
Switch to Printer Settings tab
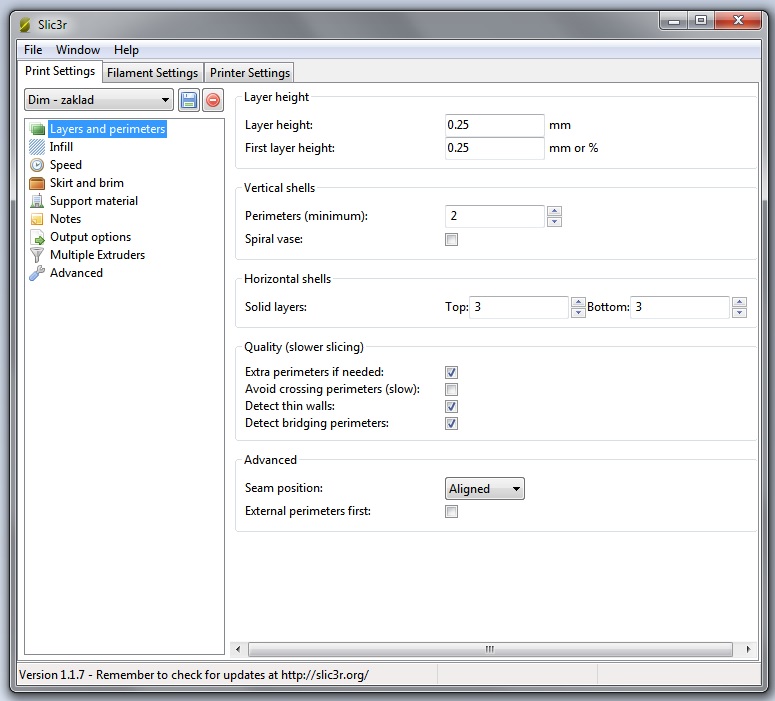click(250, 73)
